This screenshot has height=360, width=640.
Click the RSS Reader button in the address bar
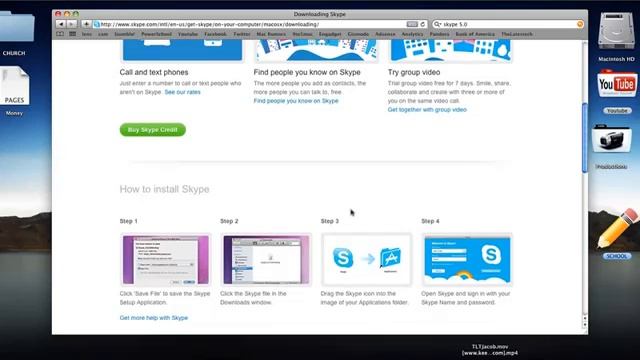(x=412, y=24)
